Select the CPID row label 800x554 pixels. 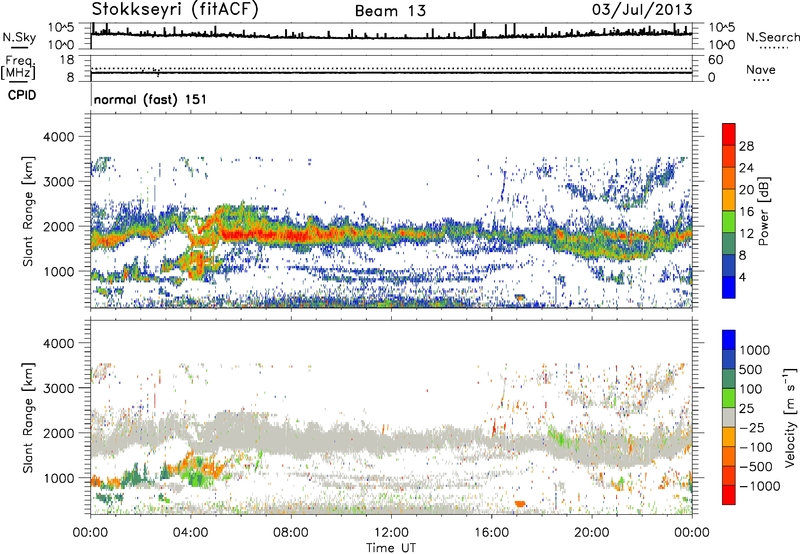tap(22, 95)
